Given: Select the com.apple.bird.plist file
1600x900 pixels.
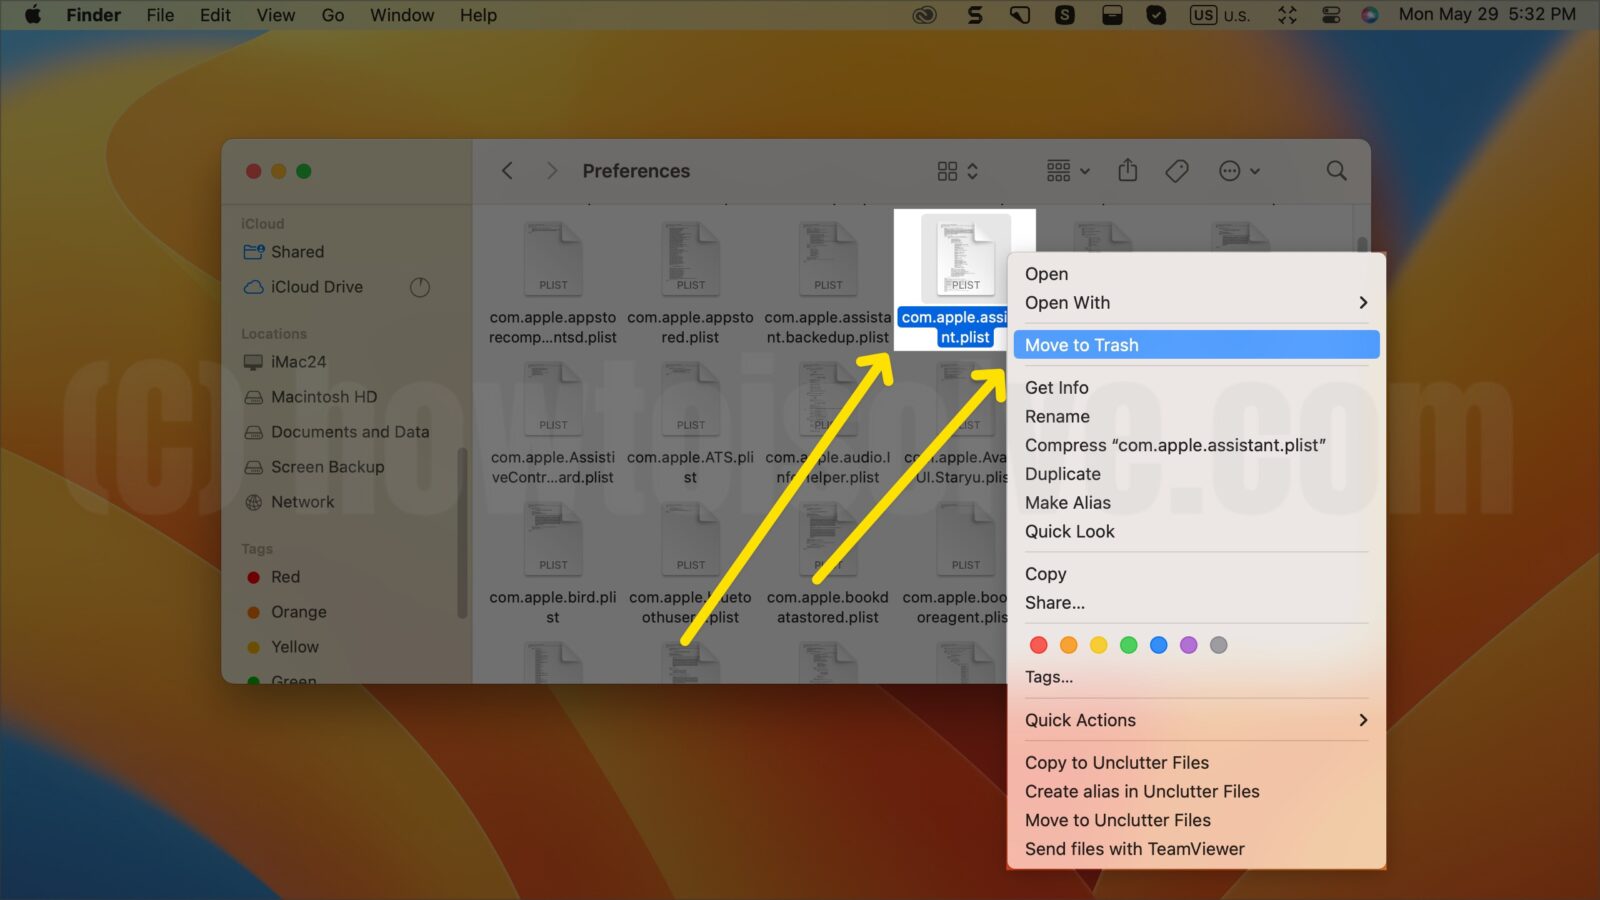Looking at the screenshot, I should tap(553, 563).
